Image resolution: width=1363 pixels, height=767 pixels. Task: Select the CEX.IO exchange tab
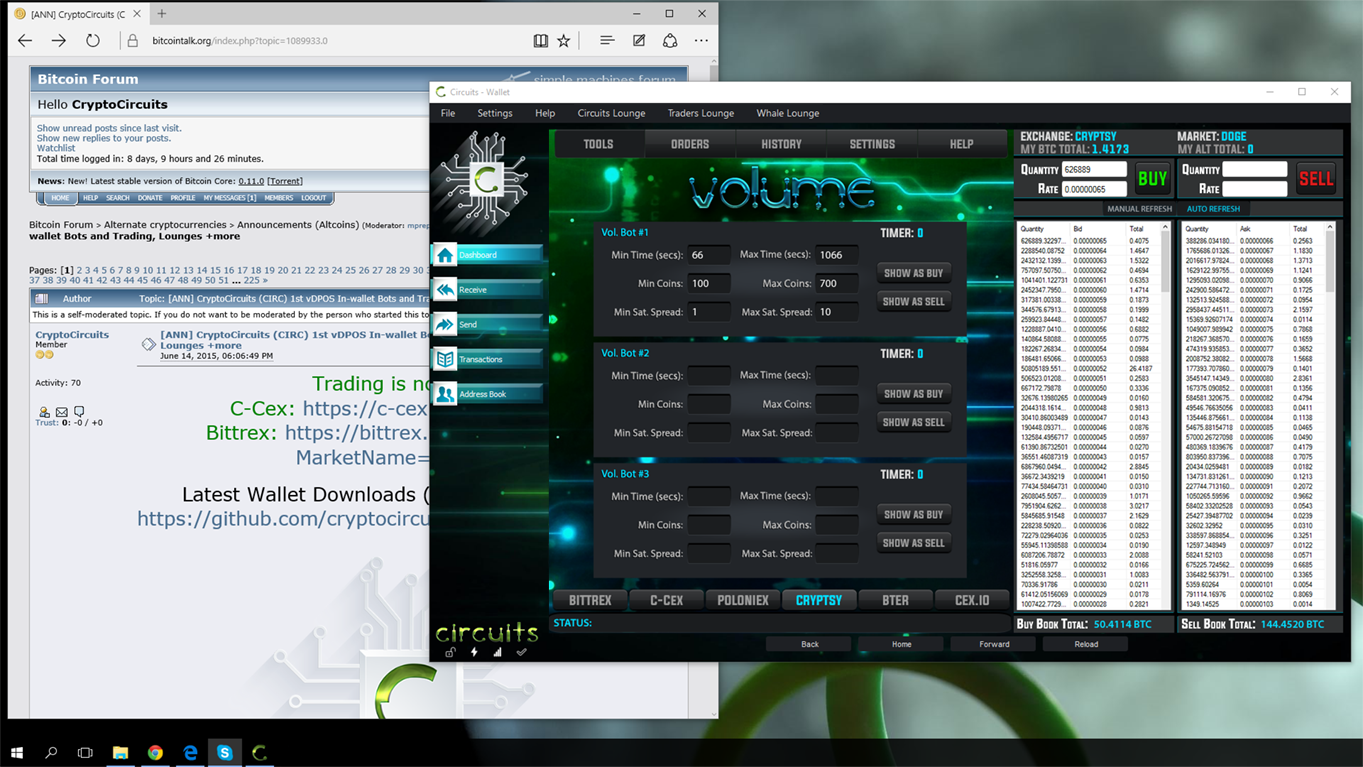pos(972,600)
